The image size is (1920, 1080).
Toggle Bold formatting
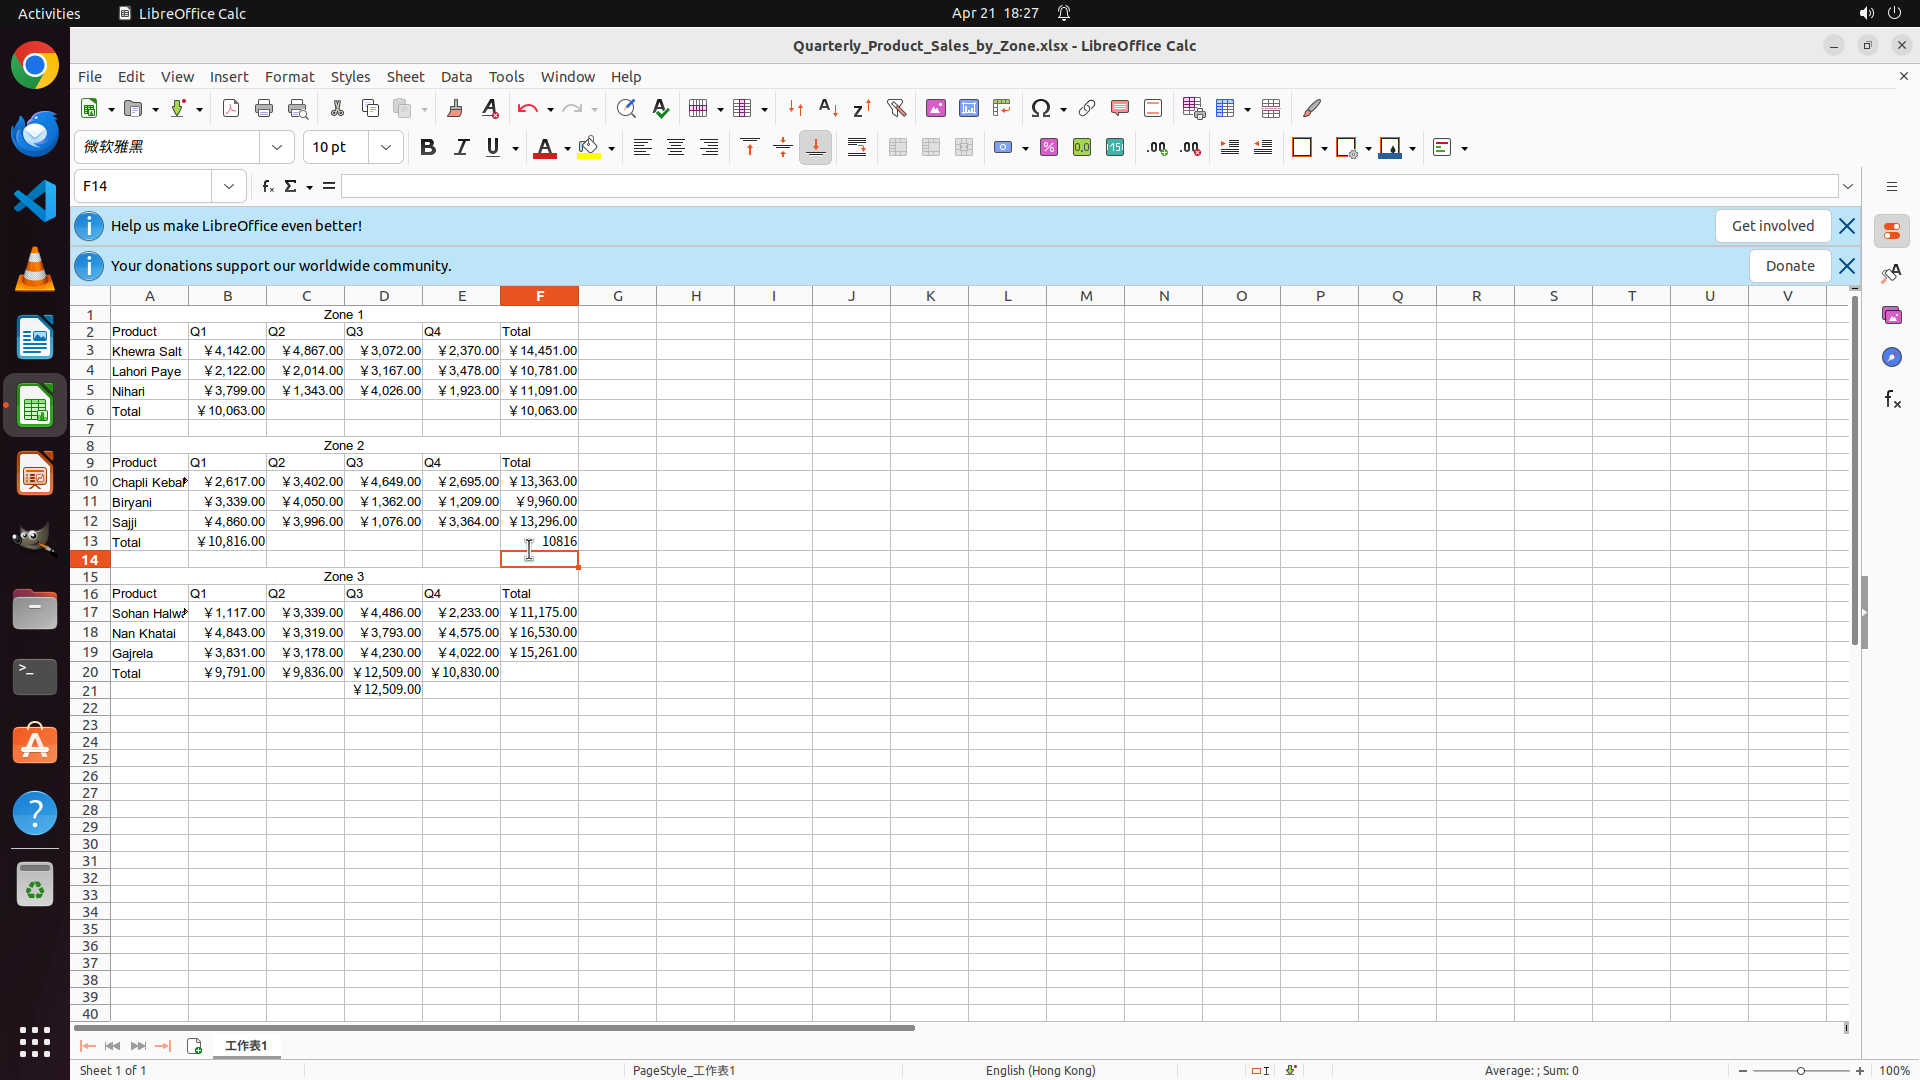428,147
